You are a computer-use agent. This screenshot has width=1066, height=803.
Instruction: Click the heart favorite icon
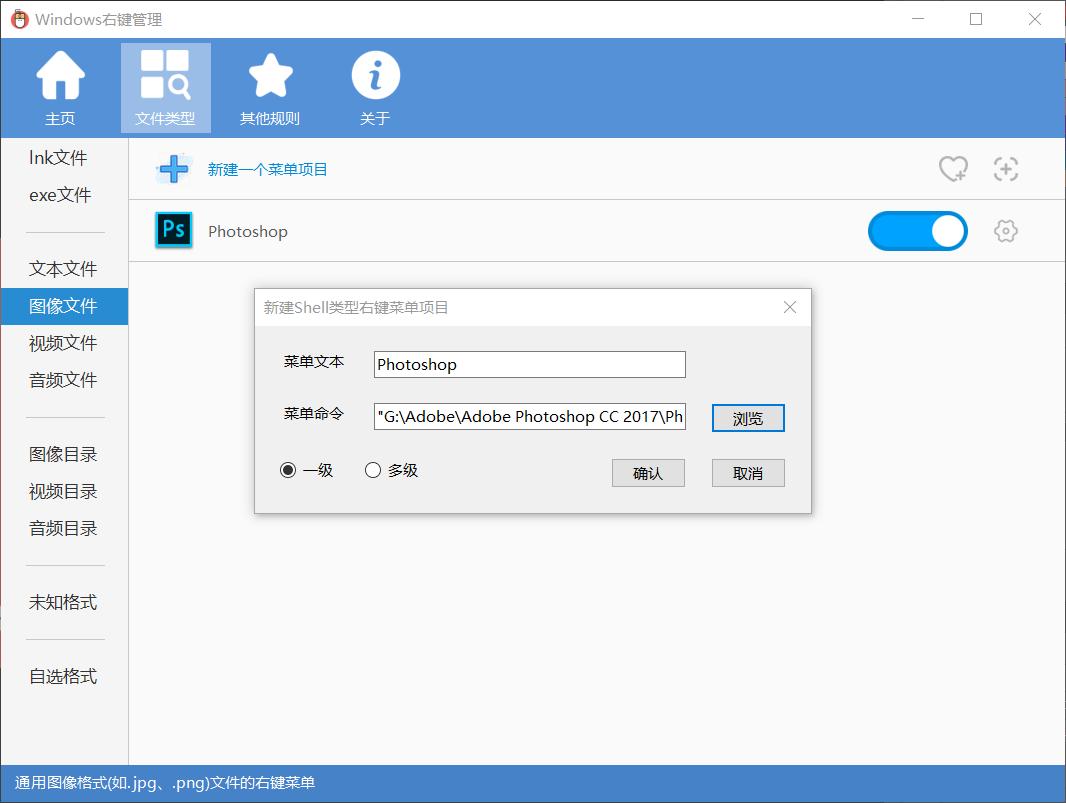click(x=954, y=169)
